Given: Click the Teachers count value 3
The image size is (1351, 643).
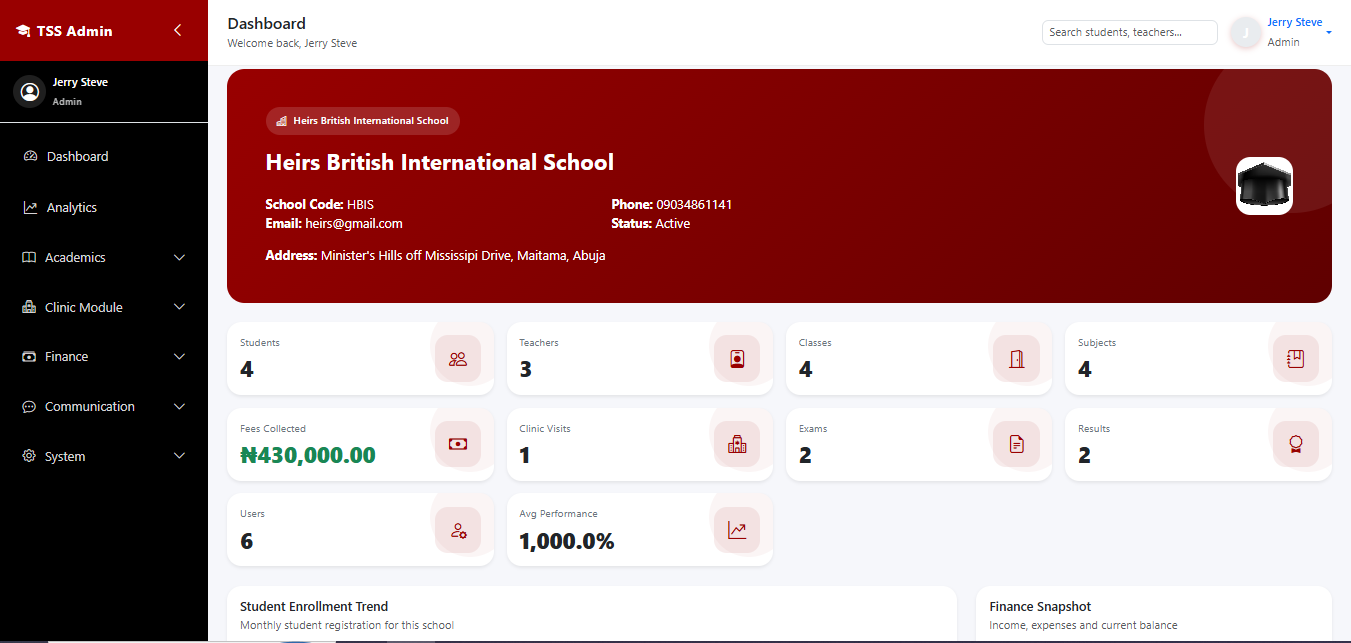Looking at the screenshot, I should pos(526,369).
